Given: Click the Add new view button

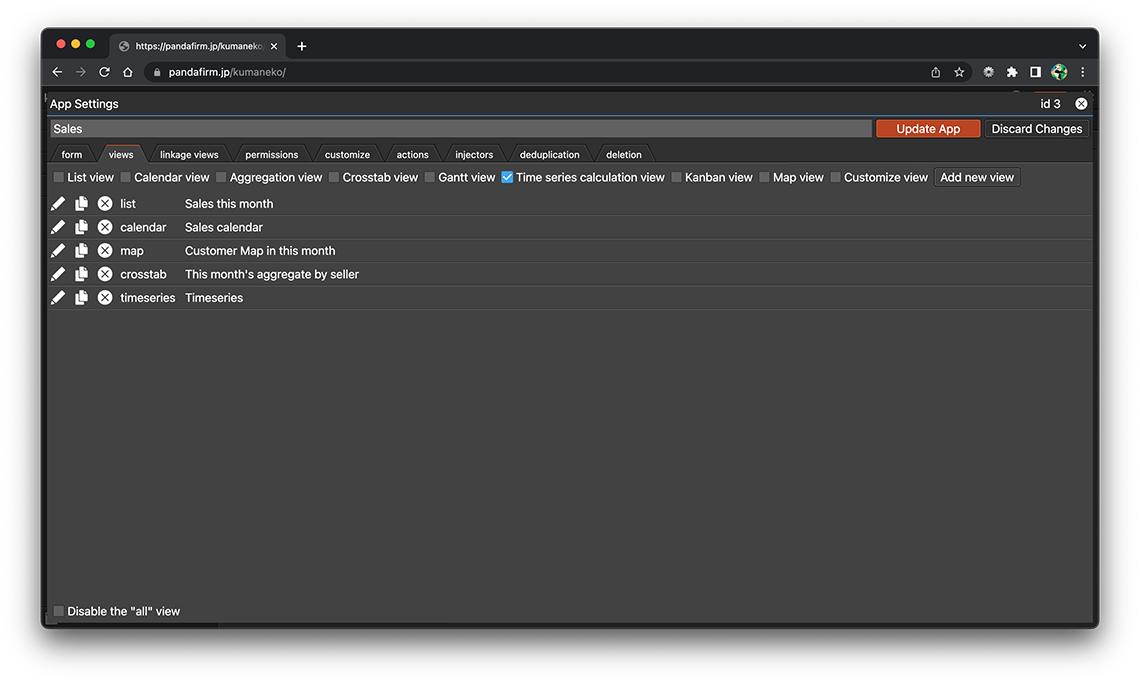Looking at the screenshot, I should click(x=977, y=177).
